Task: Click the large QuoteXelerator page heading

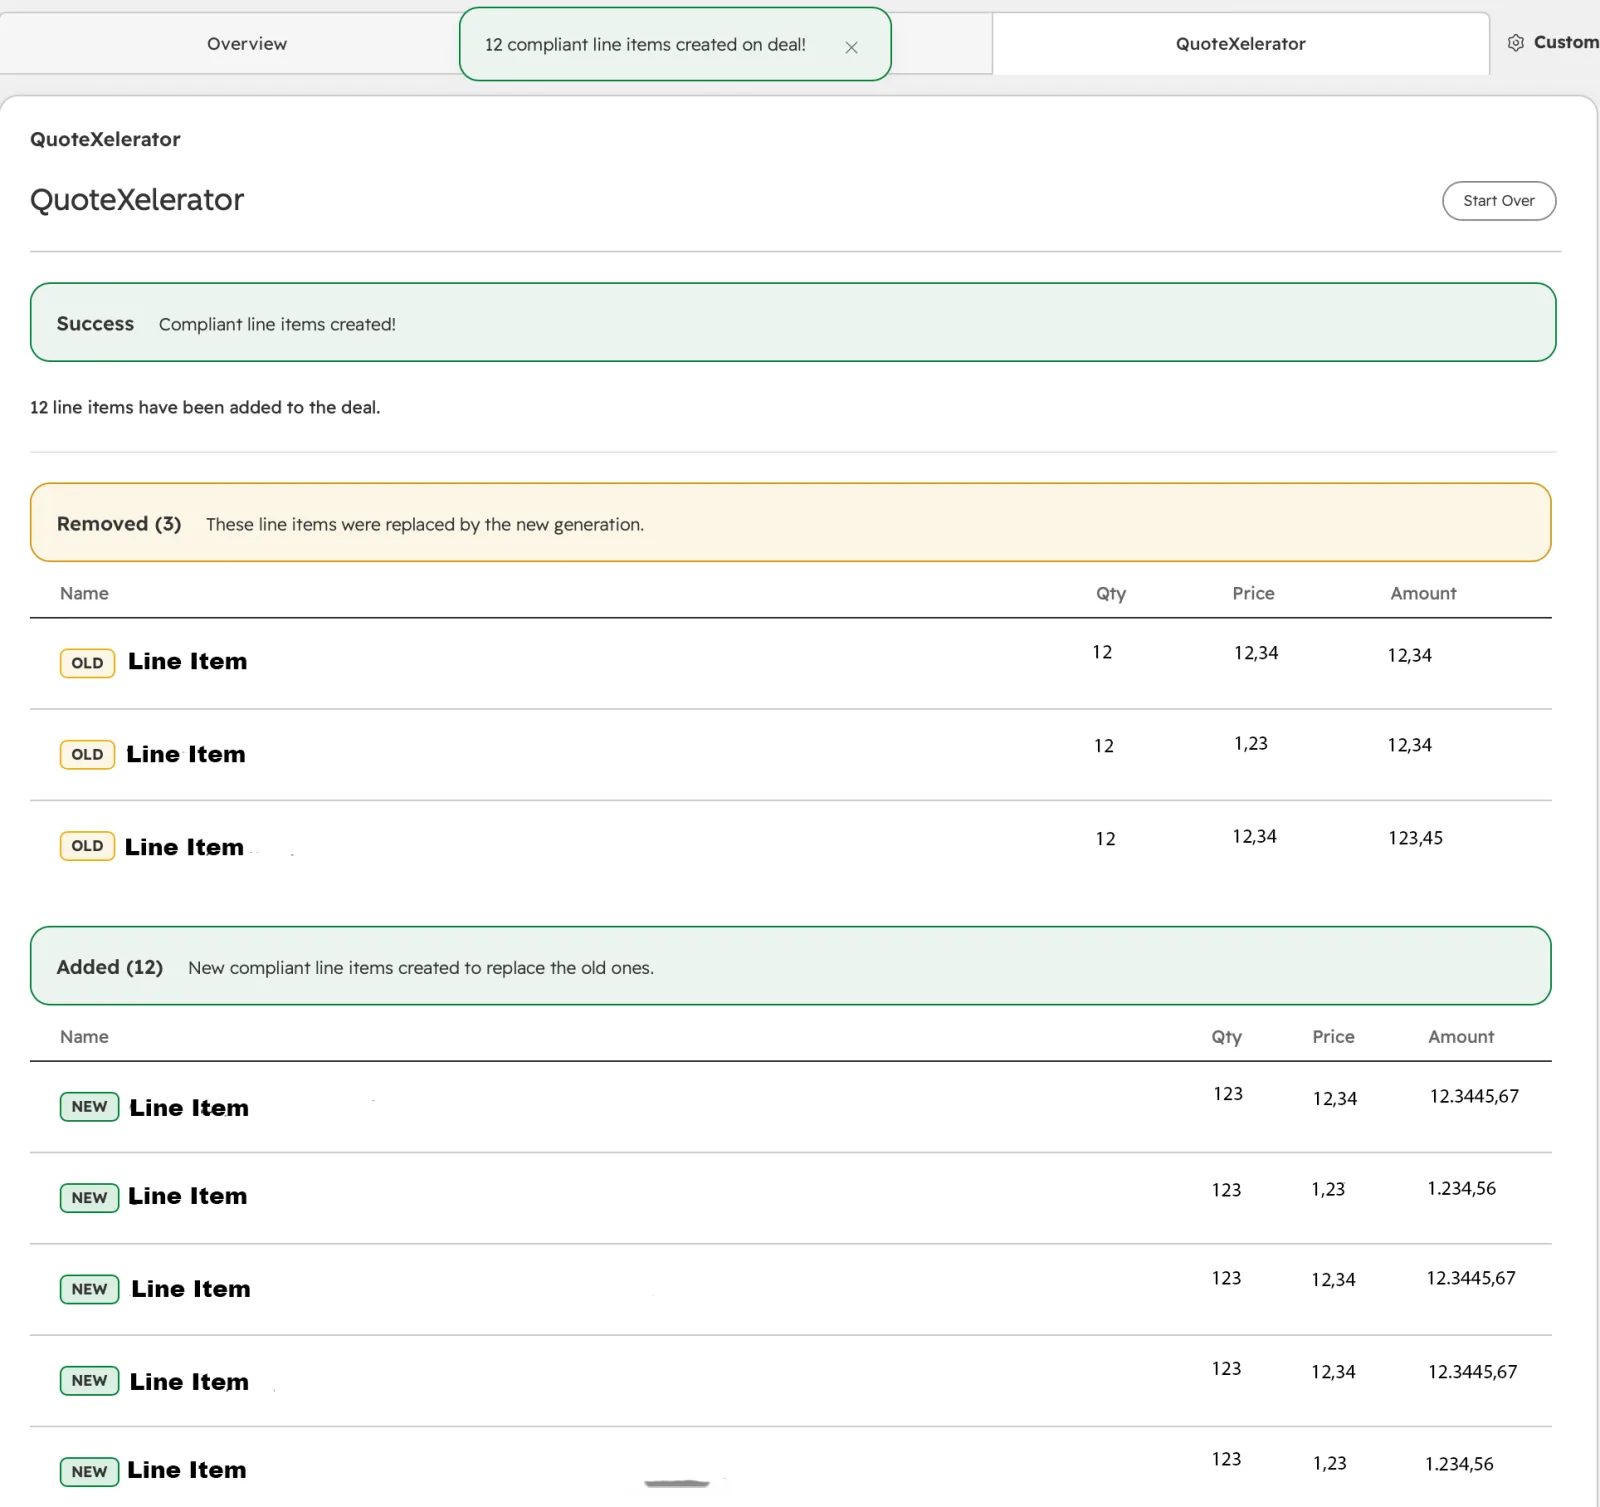Action: [137, 200]
